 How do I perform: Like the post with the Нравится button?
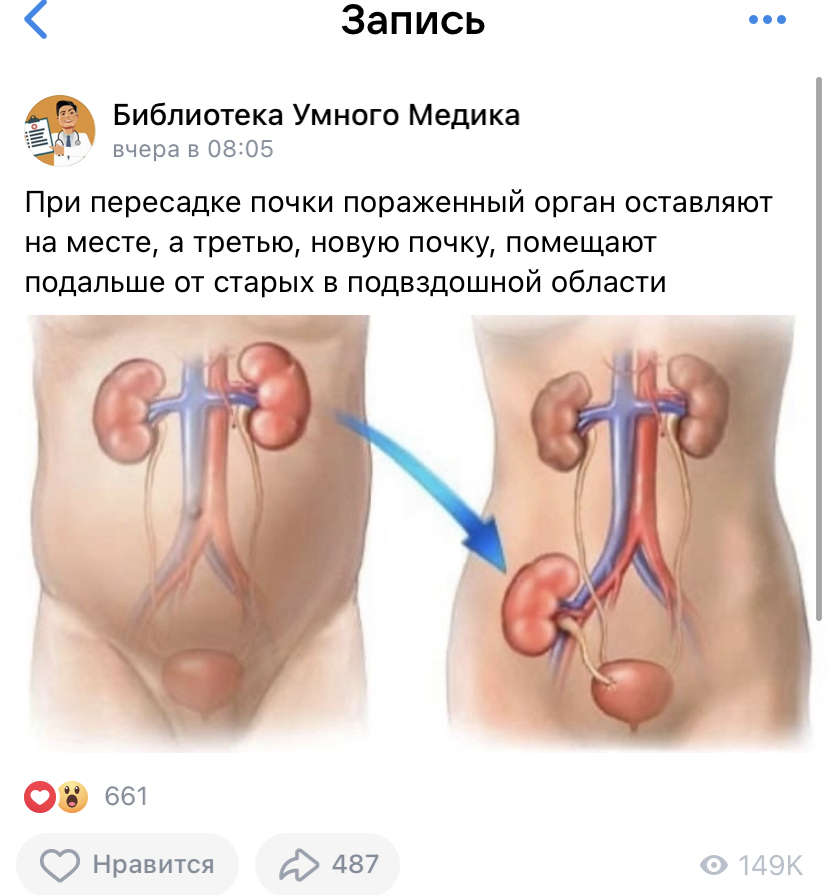[x=127, y=864]
